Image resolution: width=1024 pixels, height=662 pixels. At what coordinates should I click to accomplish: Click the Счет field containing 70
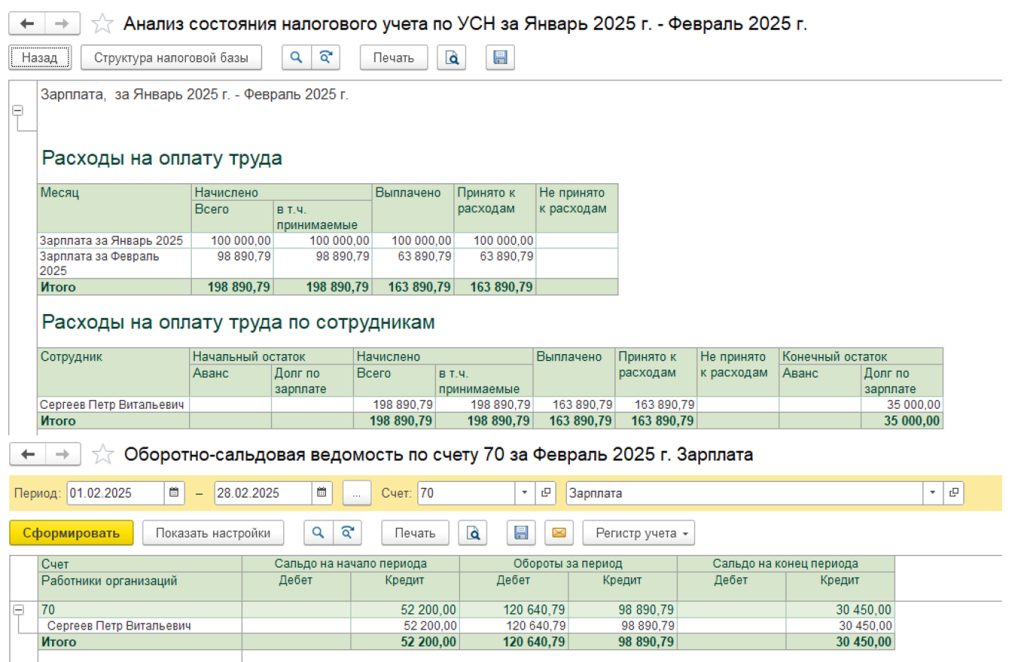(467, 493)
